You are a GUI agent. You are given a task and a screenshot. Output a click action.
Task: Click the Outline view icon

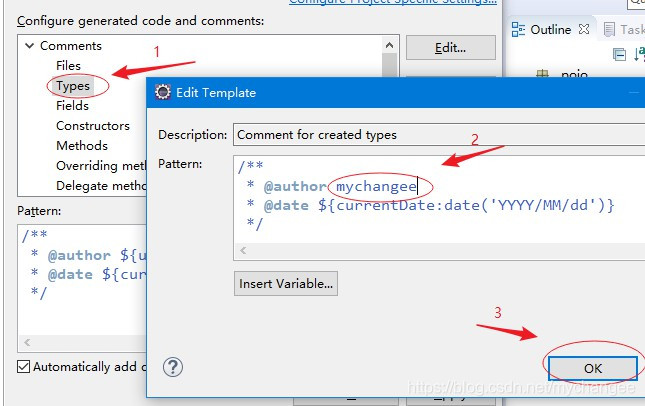pyautogui.click(x=518, y=30)
